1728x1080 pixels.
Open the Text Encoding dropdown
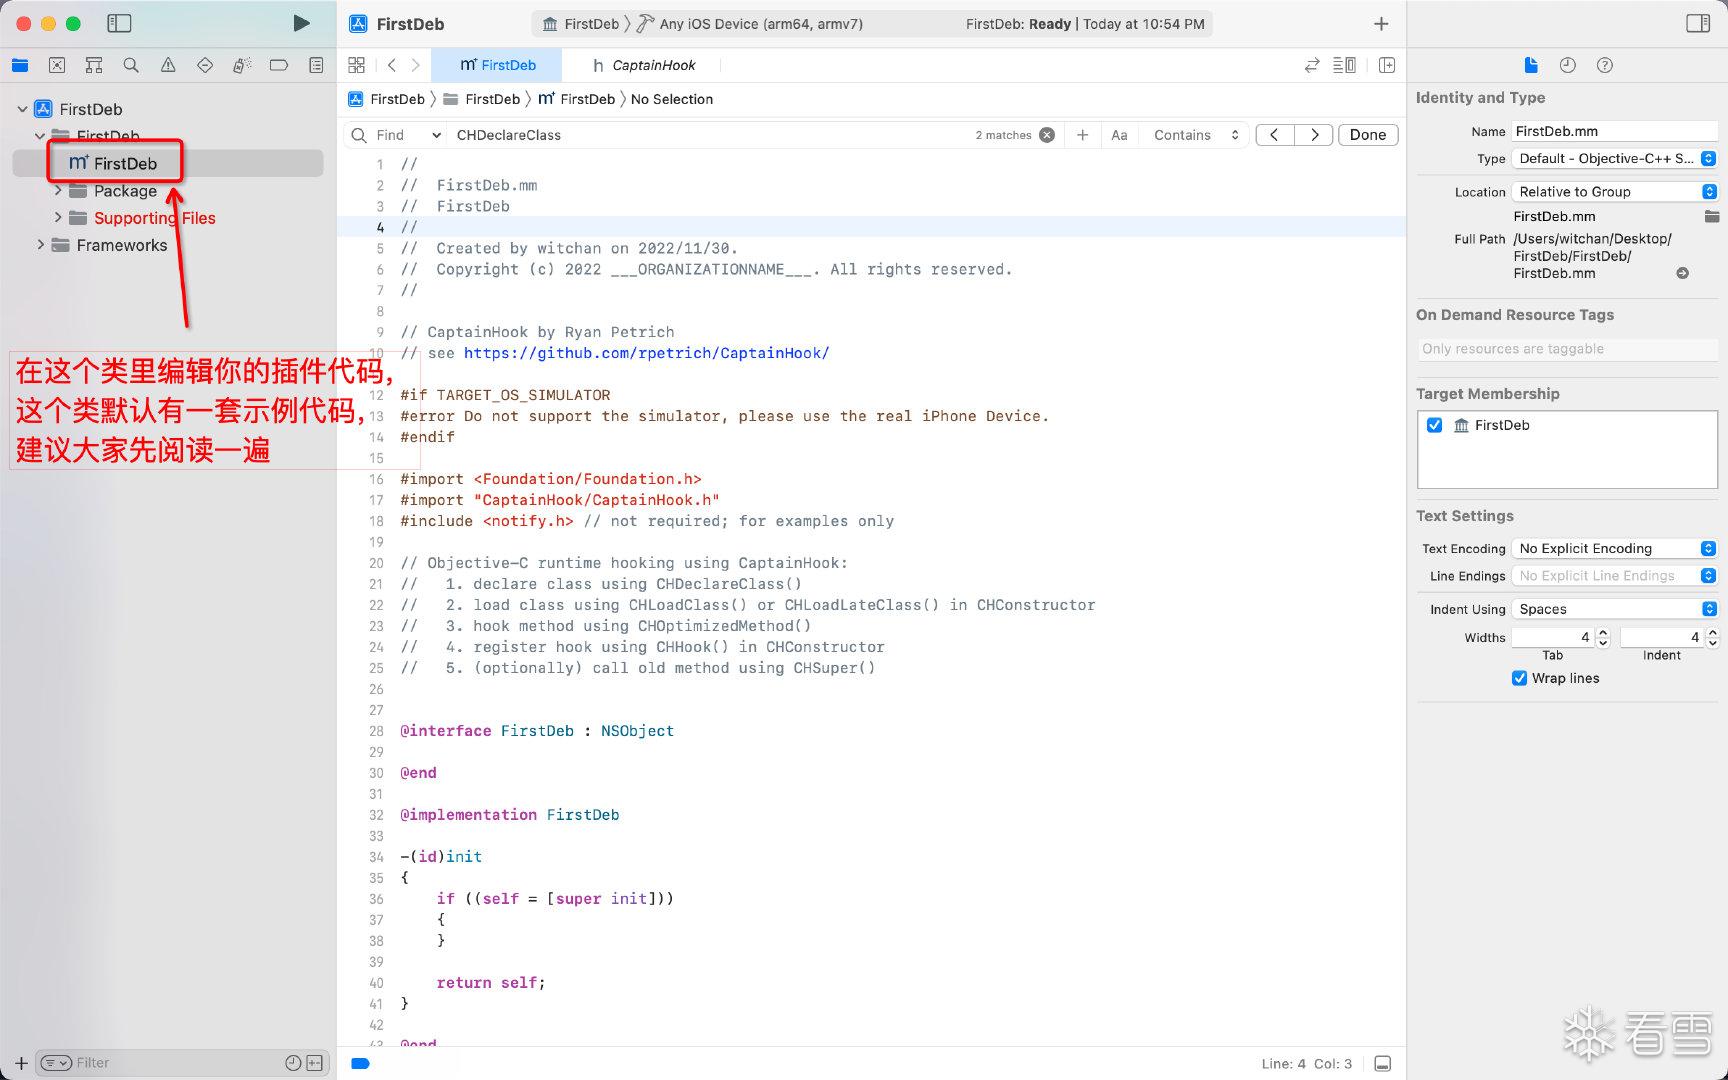tap(1614, 548)
